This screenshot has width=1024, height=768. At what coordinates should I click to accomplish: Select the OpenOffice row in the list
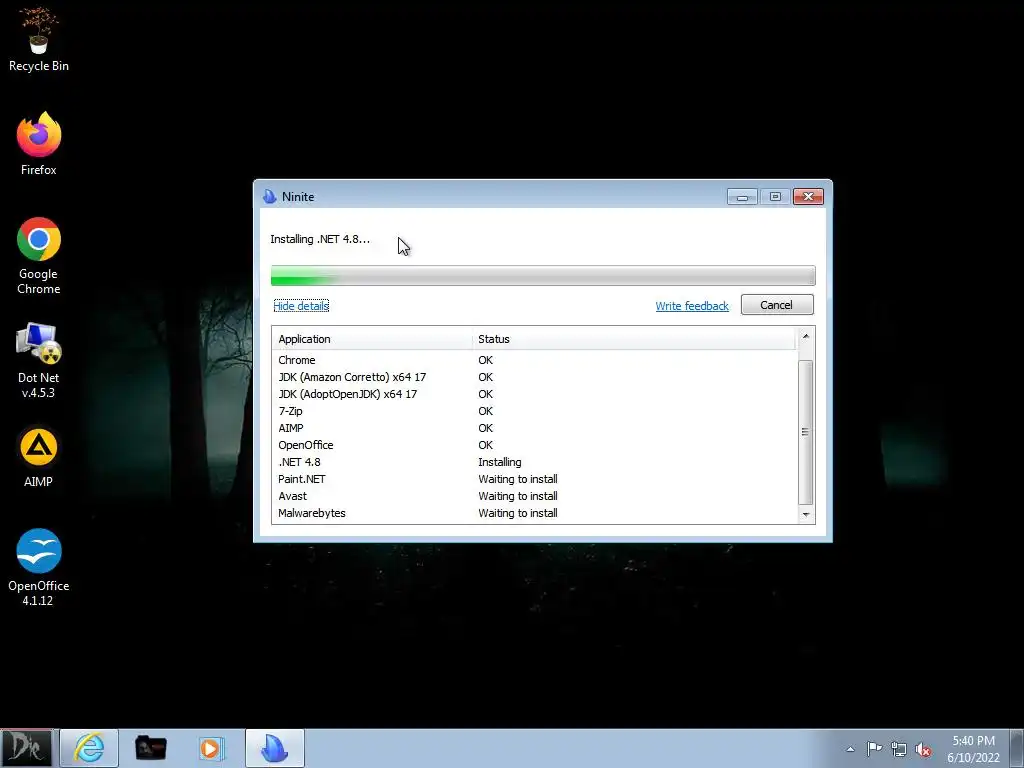[535, 445]
